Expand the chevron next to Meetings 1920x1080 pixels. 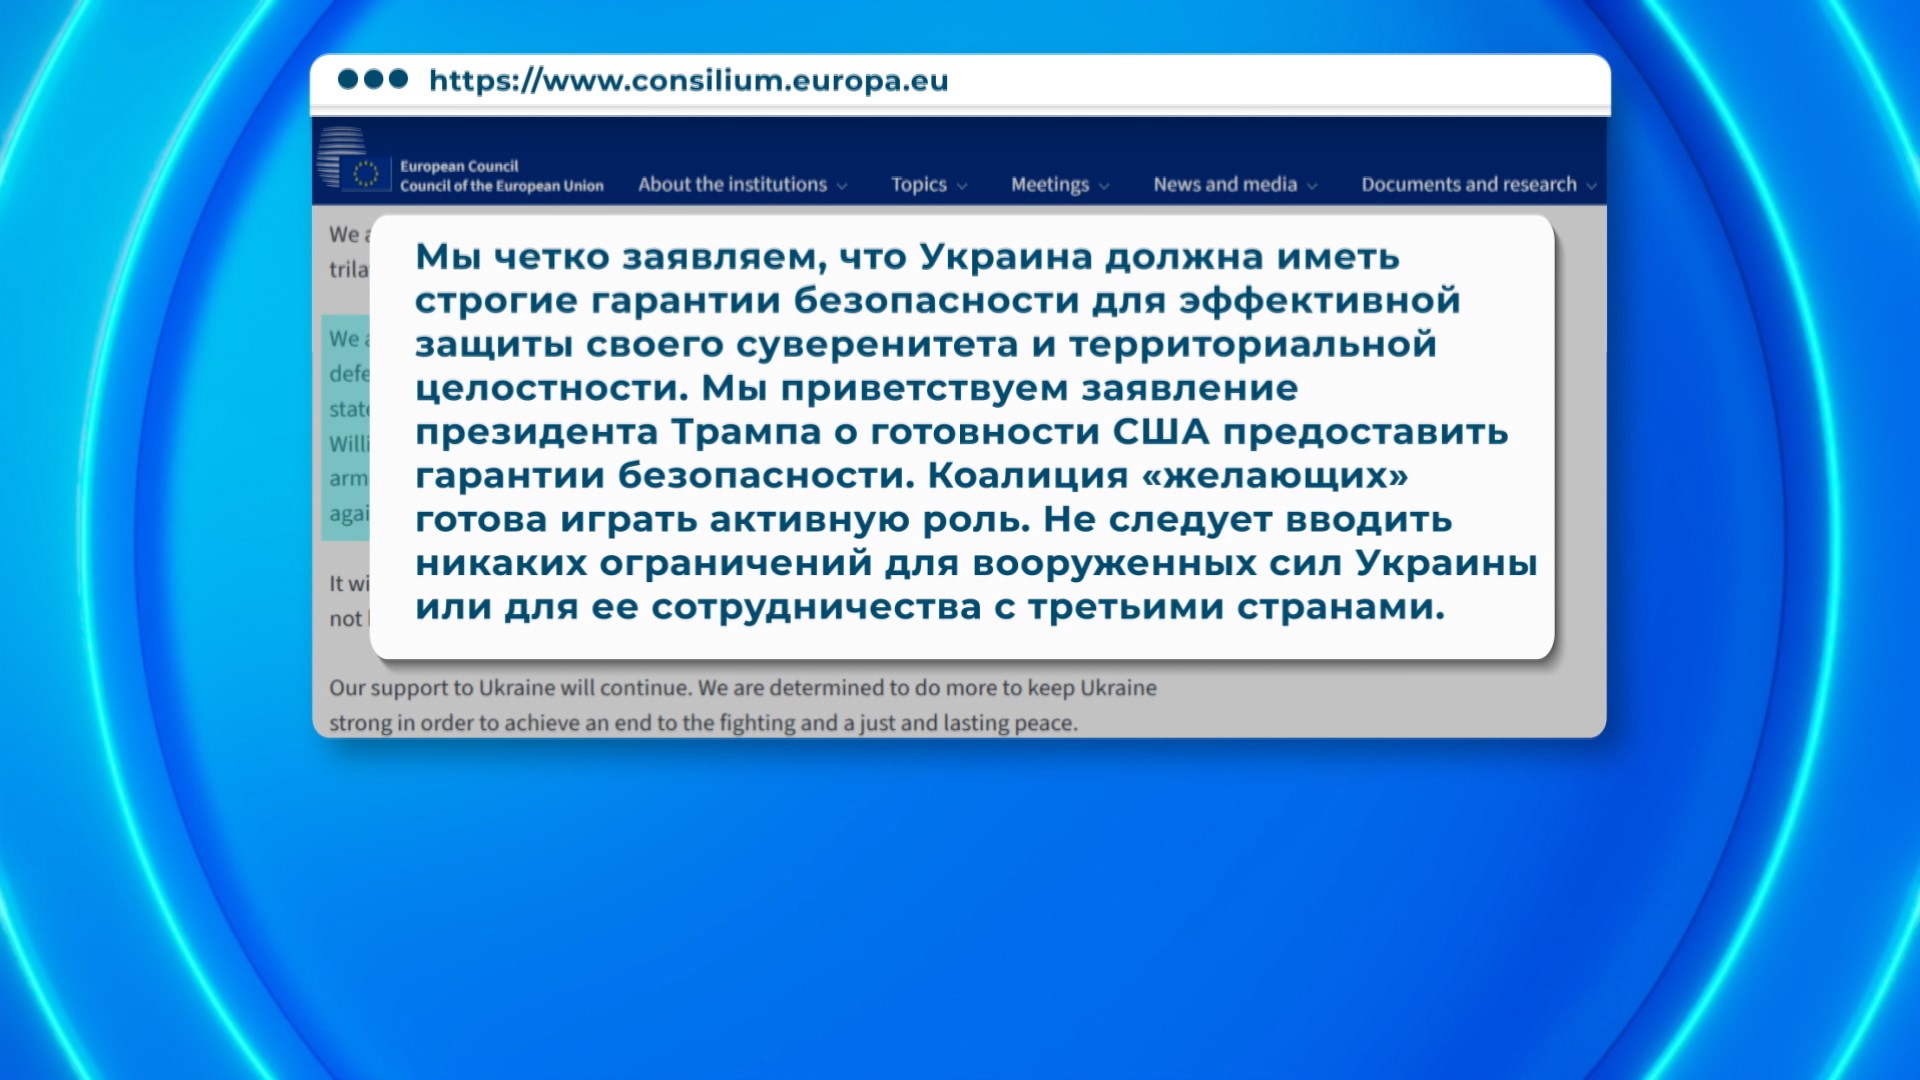click(1104, 186)
